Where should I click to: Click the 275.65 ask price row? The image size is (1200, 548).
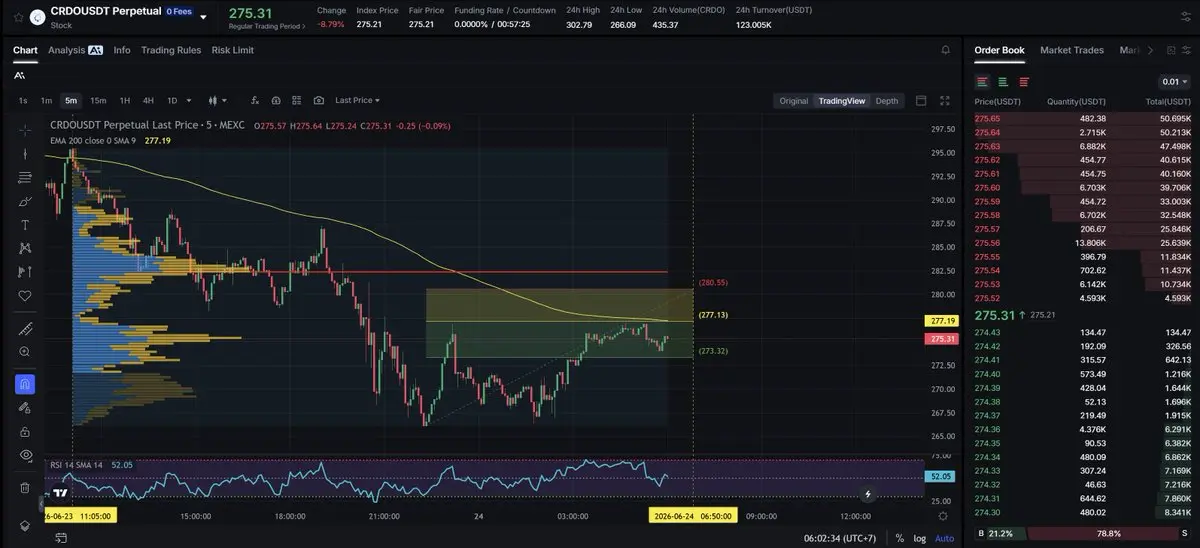coord(1083,118)
